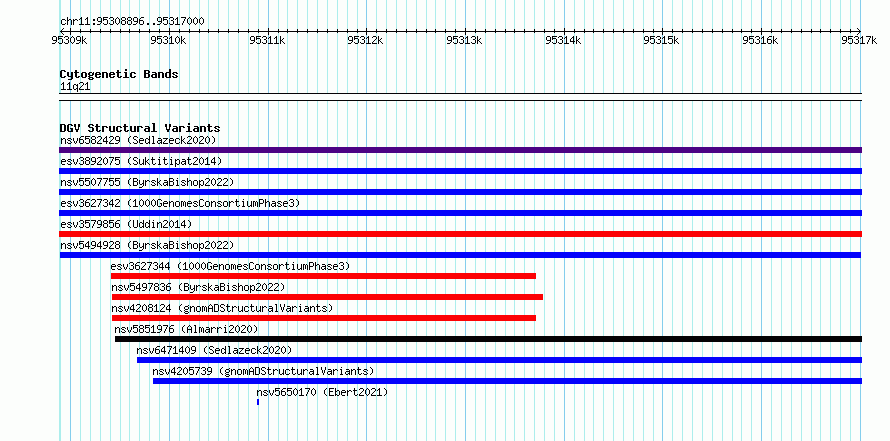Viewport: 890px width, 441px height.
Task: Select the blue esv3627342 variant bar
Action: coord(460,213)
